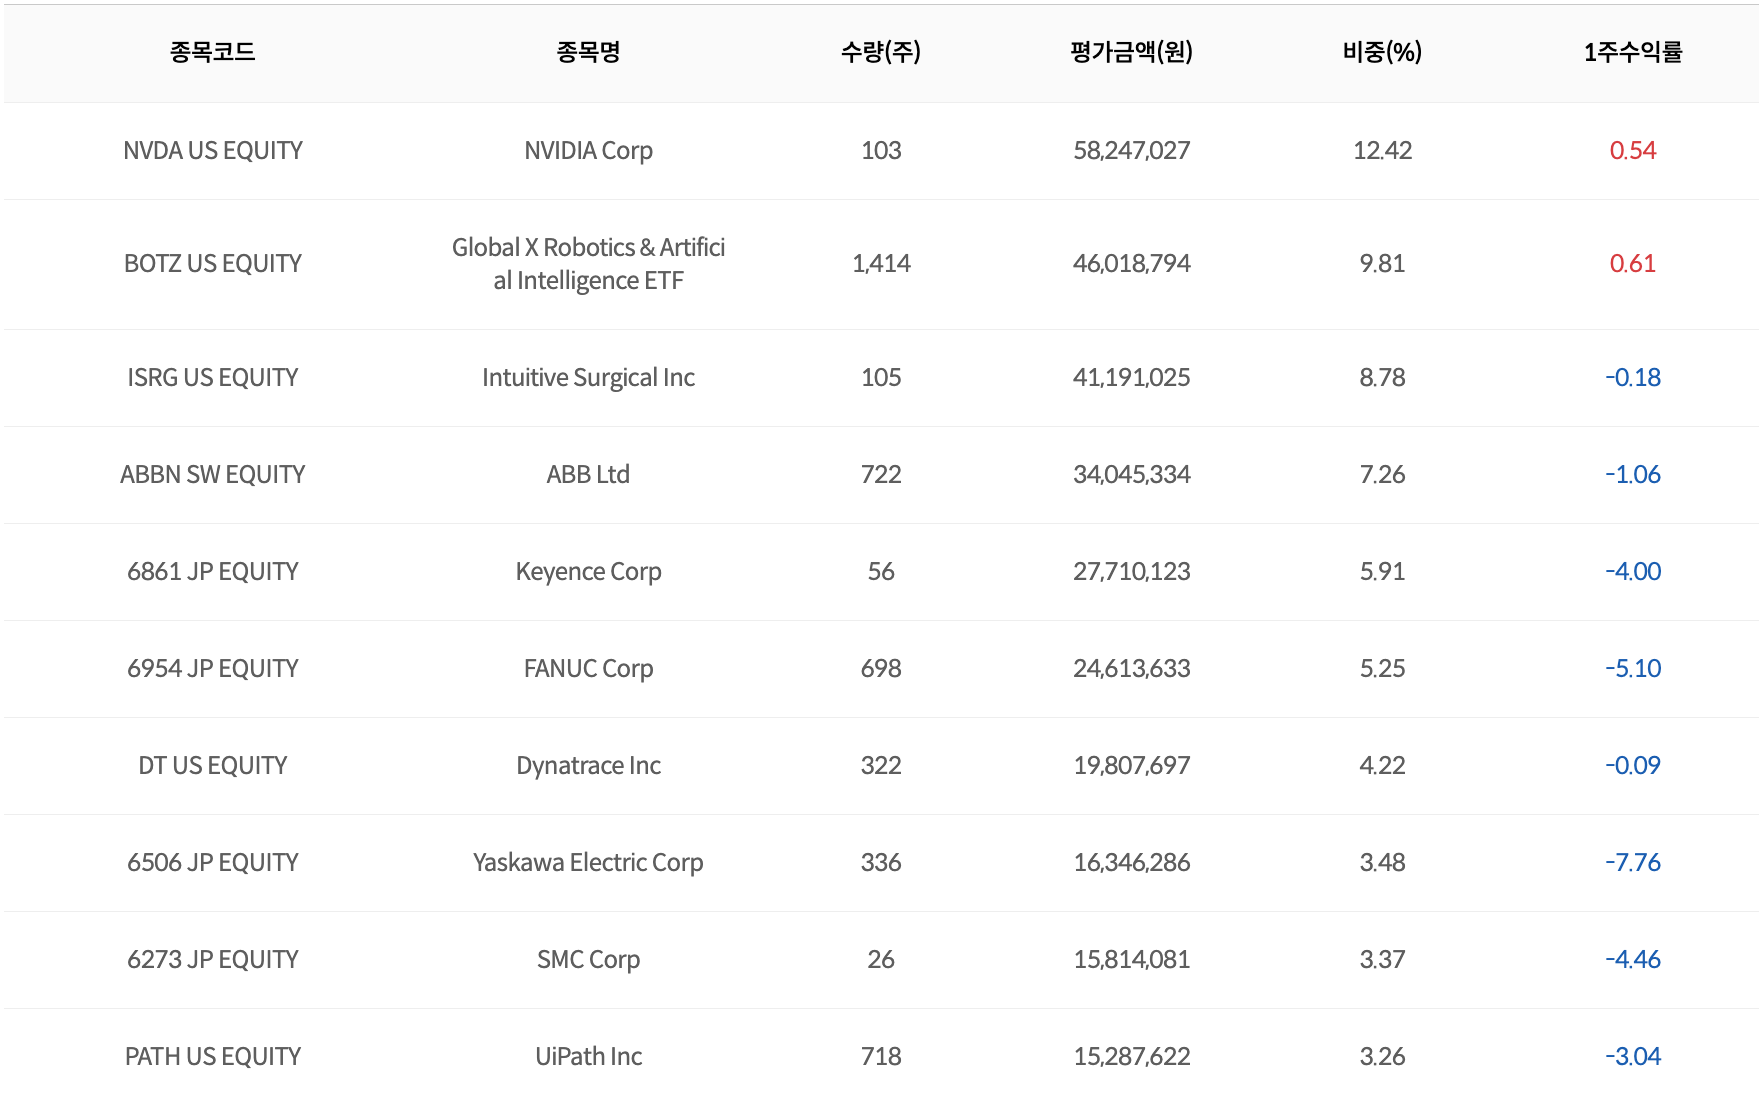Click the weight 9.81

point(1382,263)
